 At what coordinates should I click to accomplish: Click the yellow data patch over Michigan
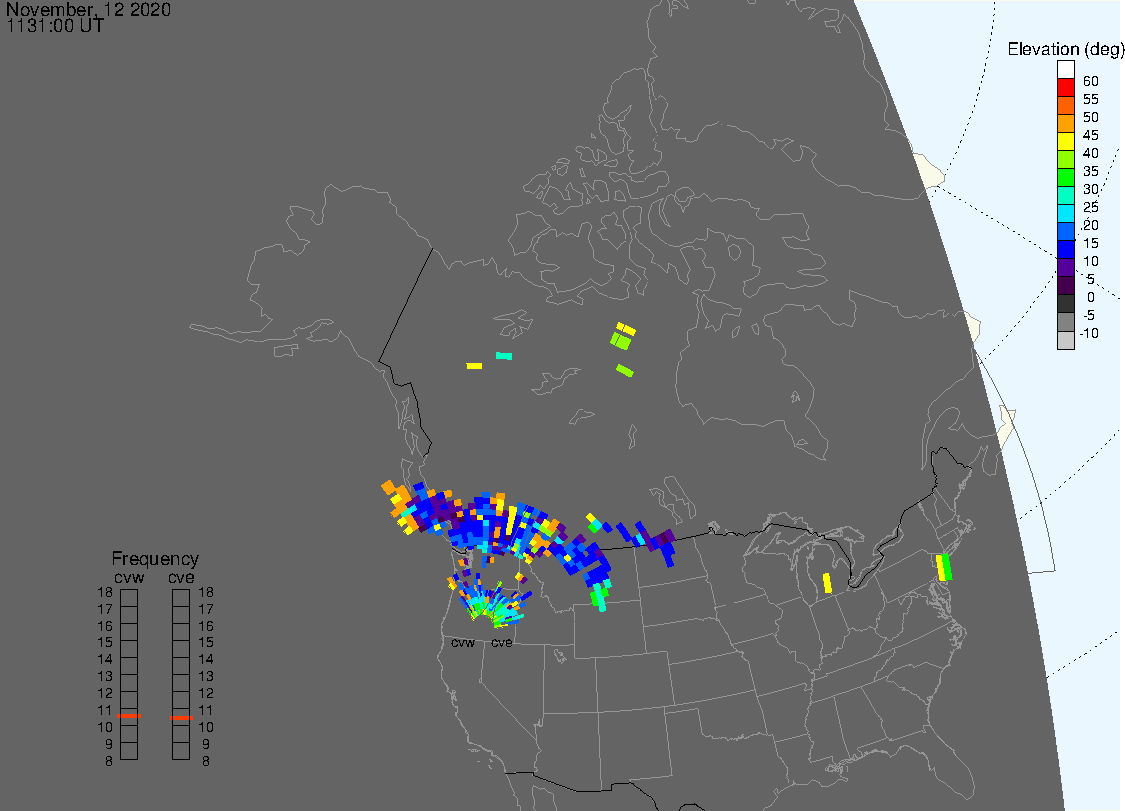[827, 583]
